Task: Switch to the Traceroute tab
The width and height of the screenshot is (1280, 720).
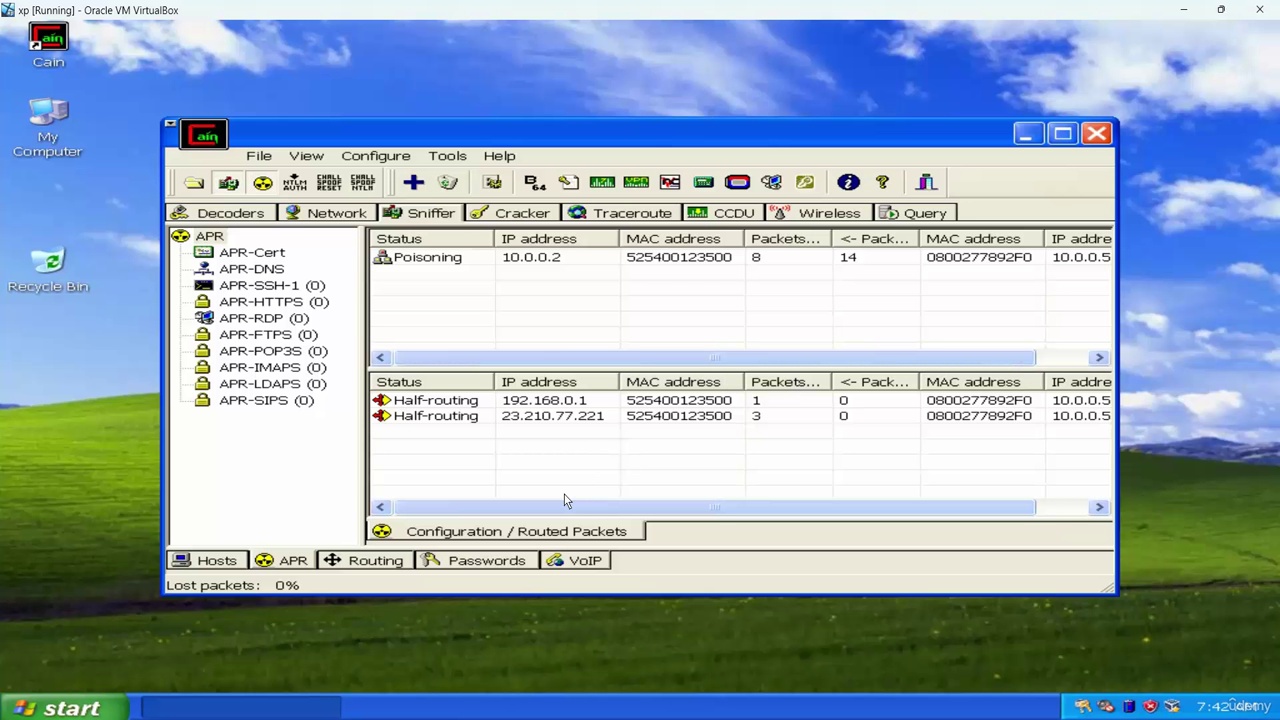Action: [x=621, y=213]
